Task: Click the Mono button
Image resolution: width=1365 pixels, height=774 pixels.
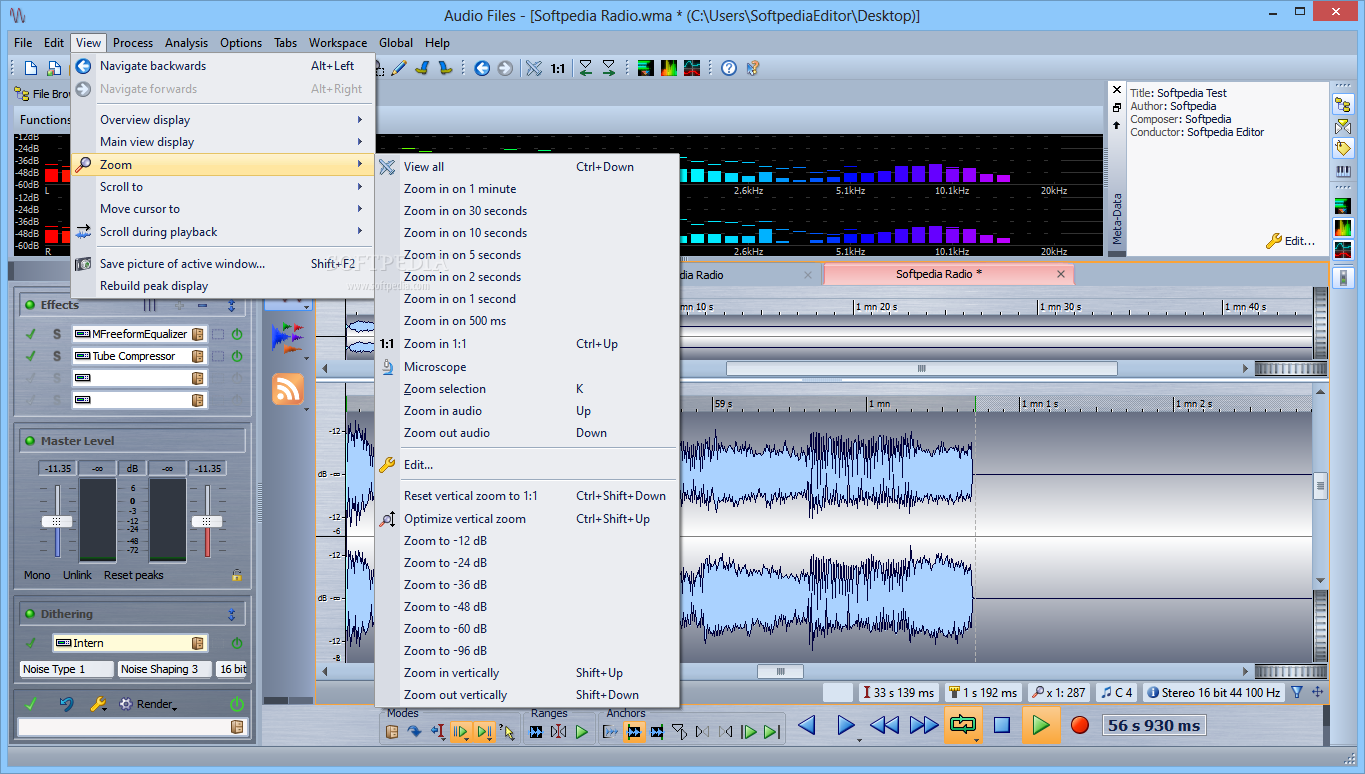Action: click(37, 575)
